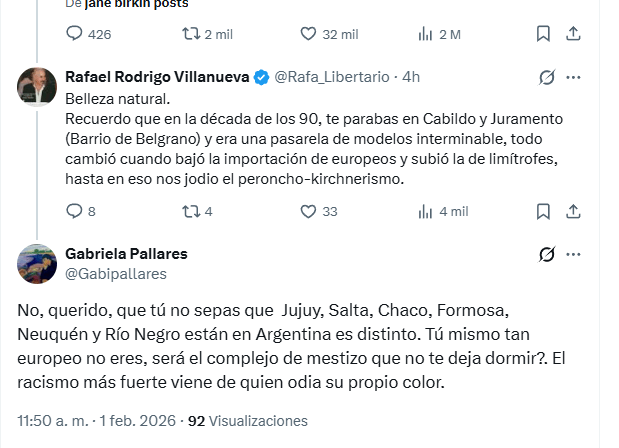Bookmark the top post

[543, 34]
